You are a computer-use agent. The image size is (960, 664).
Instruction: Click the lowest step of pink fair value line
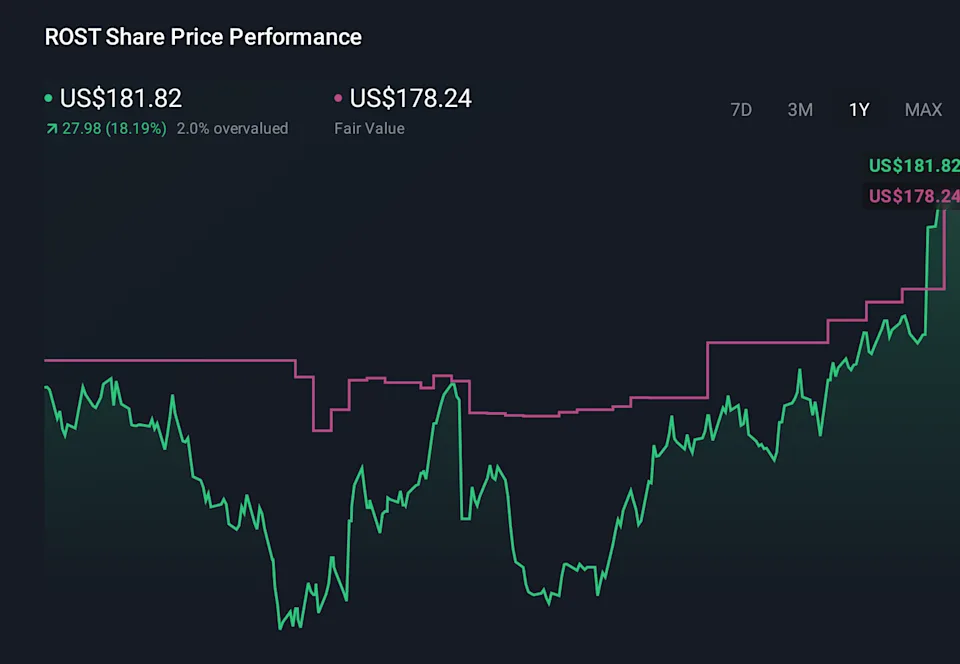[x=322, y=430]
